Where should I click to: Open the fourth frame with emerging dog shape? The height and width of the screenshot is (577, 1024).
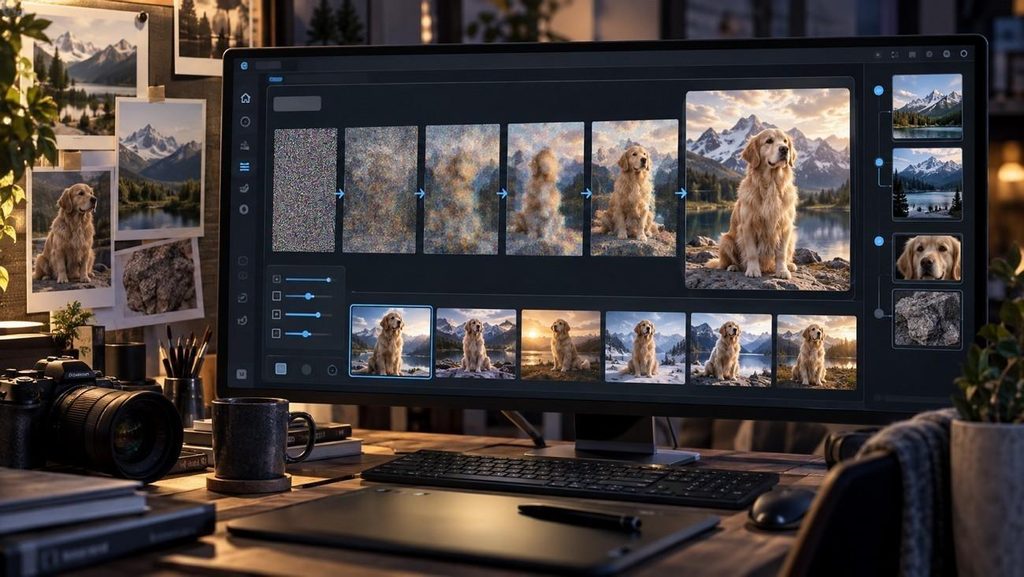tap(545, 189)
